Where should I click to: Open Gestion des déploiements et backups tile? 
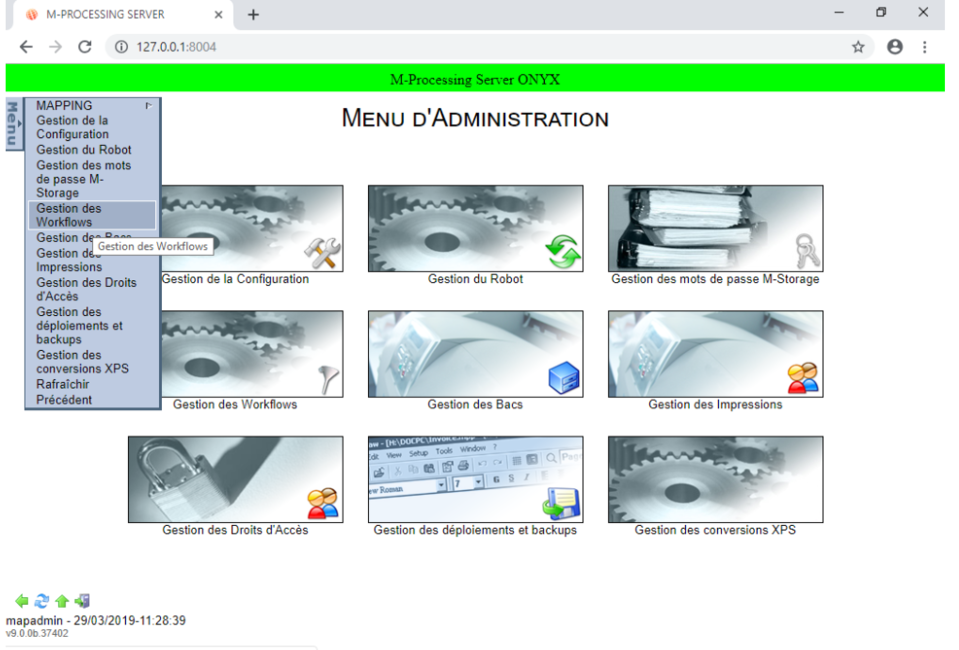tap(475, 479)
